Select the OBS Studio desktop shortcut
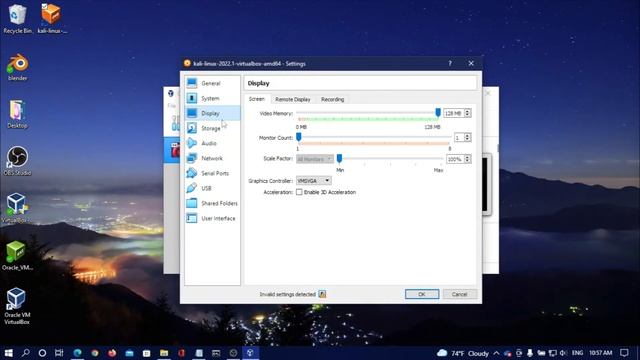640x360 pixels. [17, 161]
